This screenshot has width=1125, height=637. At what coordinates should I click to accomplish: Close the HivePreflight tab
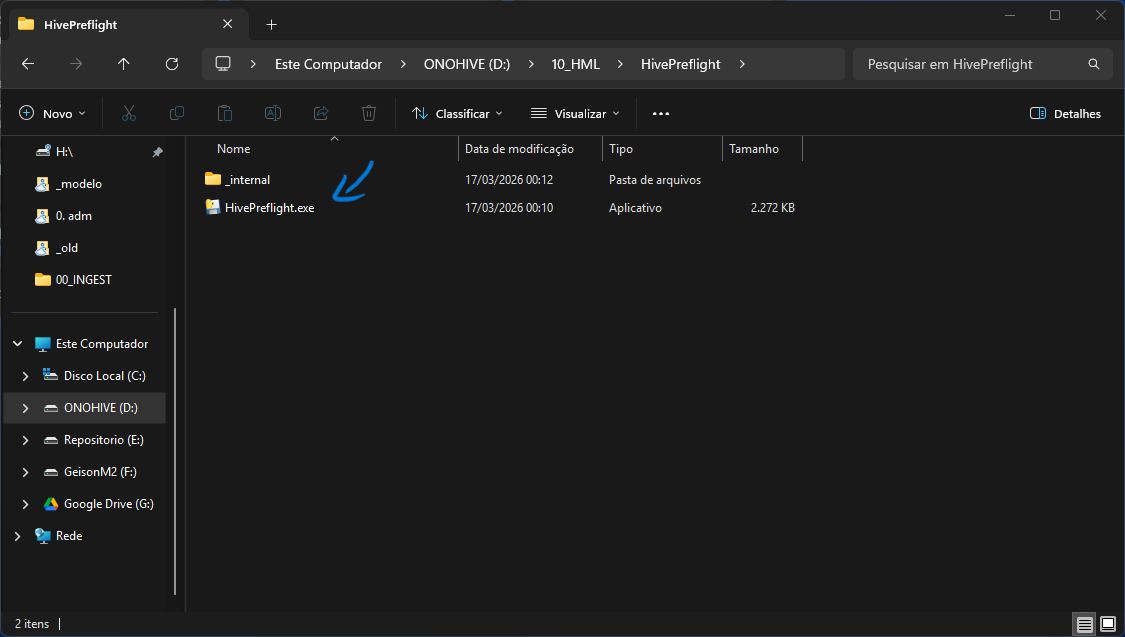[227, 24]
